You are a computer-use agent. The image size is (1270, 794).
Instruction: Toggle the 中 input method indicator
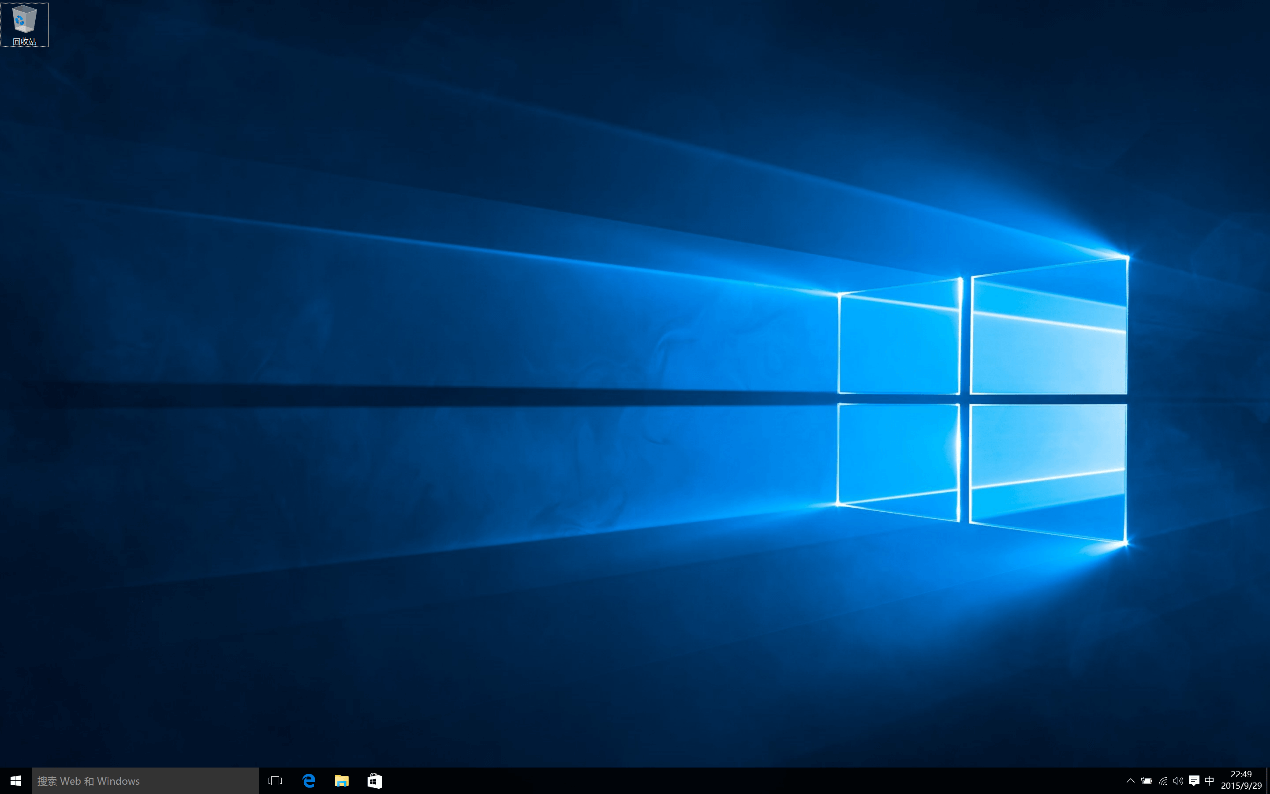pyautogui.click(x=1210, y=781)
